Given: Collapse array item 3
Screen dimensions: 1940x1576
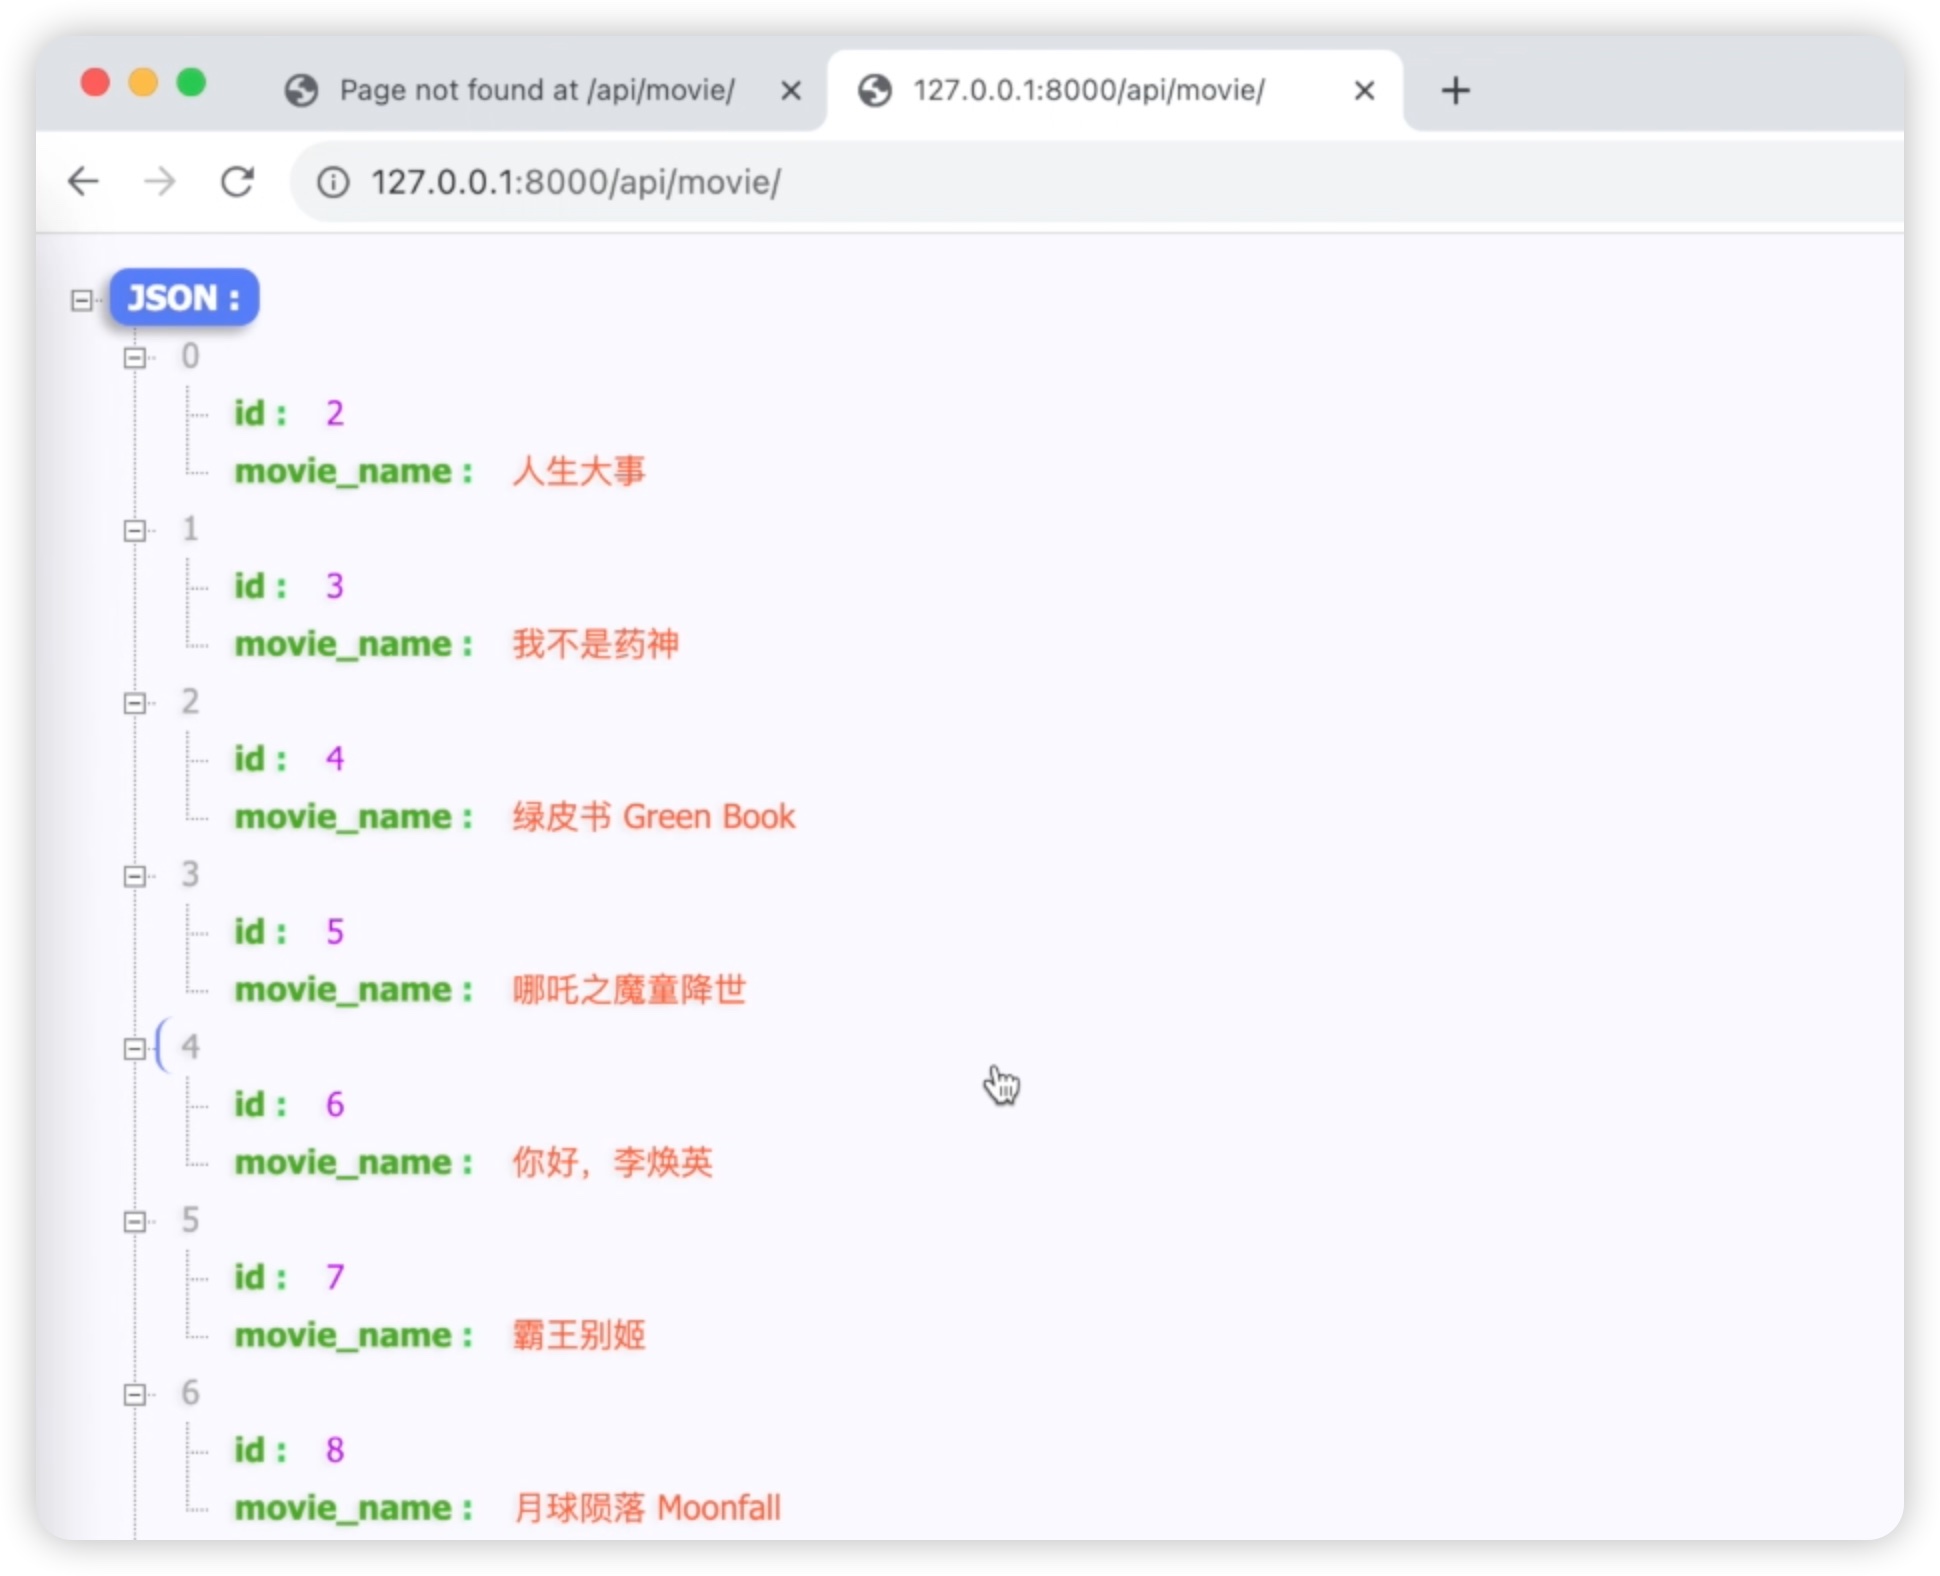Looking at the screenshot, I should click(x=135, y=877).
